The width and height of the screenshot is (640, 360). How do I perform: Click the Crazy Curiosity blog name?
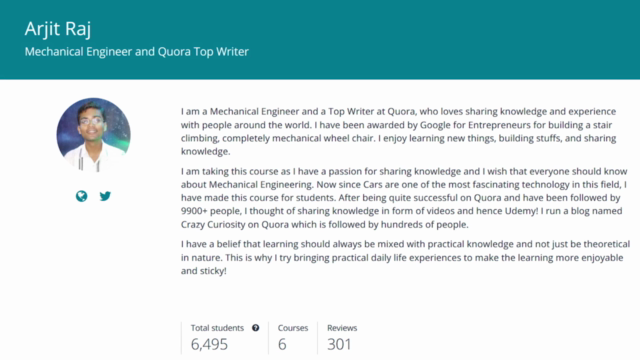213,224
